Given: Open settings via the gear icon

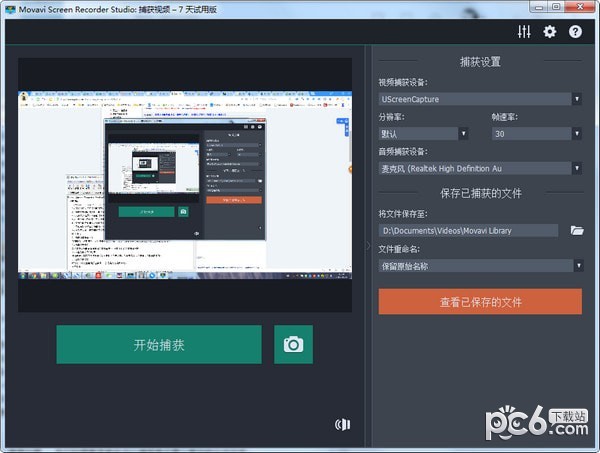Looking at the screenshot, I should click(549, 32).
